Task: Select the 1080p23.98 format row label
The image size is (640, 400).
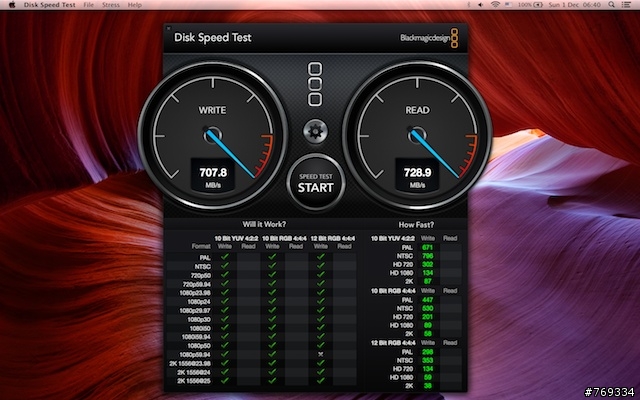Action: [195, 293]
